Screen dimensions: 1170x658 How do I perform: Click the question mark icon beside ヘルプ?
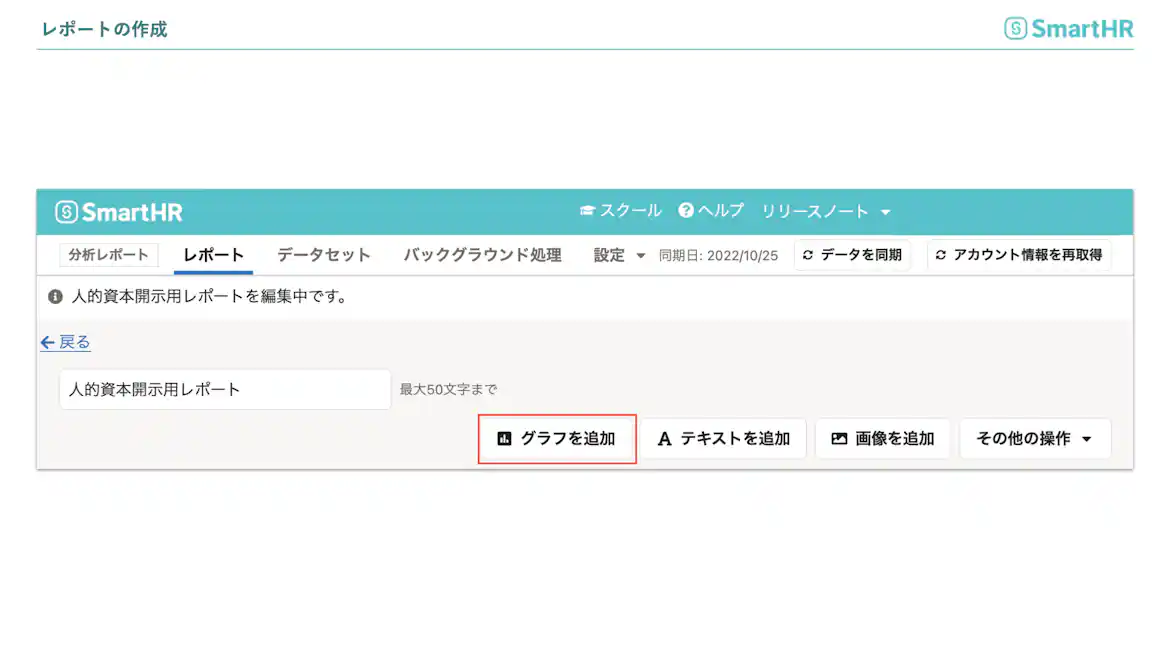point(684,211)
